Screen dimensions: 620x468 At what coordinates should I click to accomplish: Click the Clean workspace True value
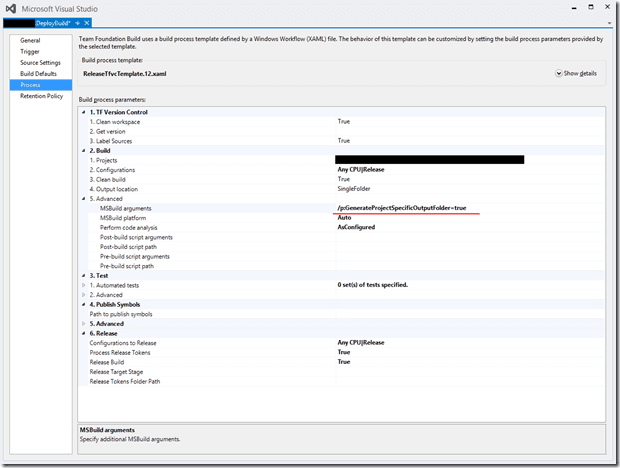tap(344, 121)
